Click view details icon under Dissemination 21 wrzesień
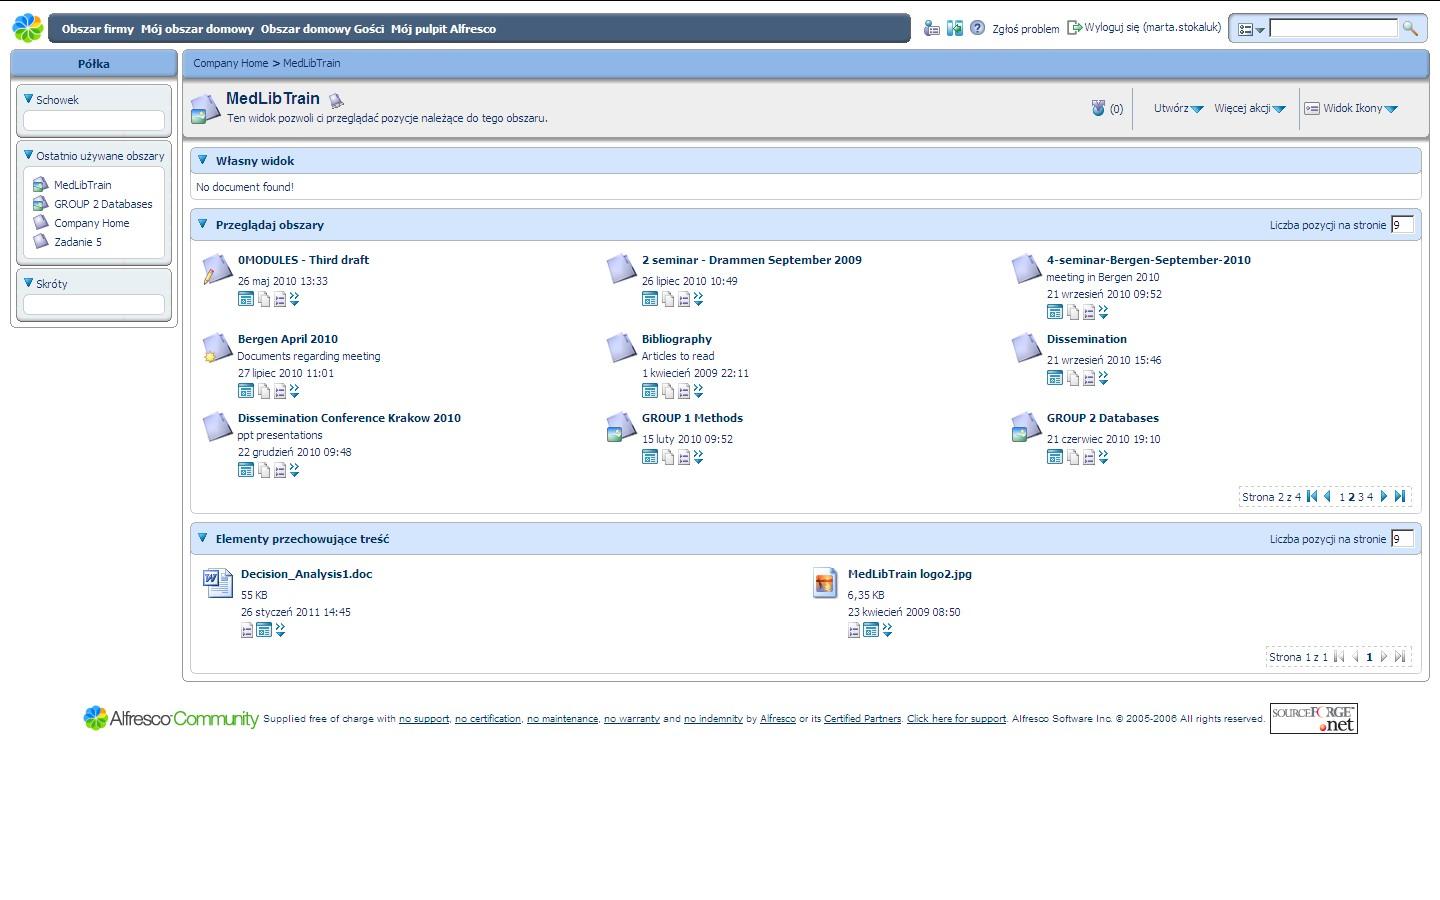Viewport: 1440px width, 900px height. (1089, 378)
